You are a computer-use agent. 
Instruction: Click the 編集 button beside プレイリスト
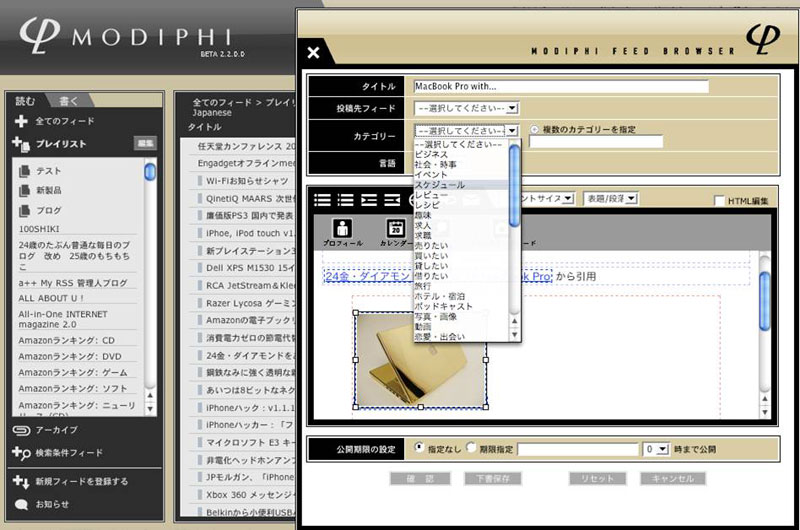(x=145, y=143)
